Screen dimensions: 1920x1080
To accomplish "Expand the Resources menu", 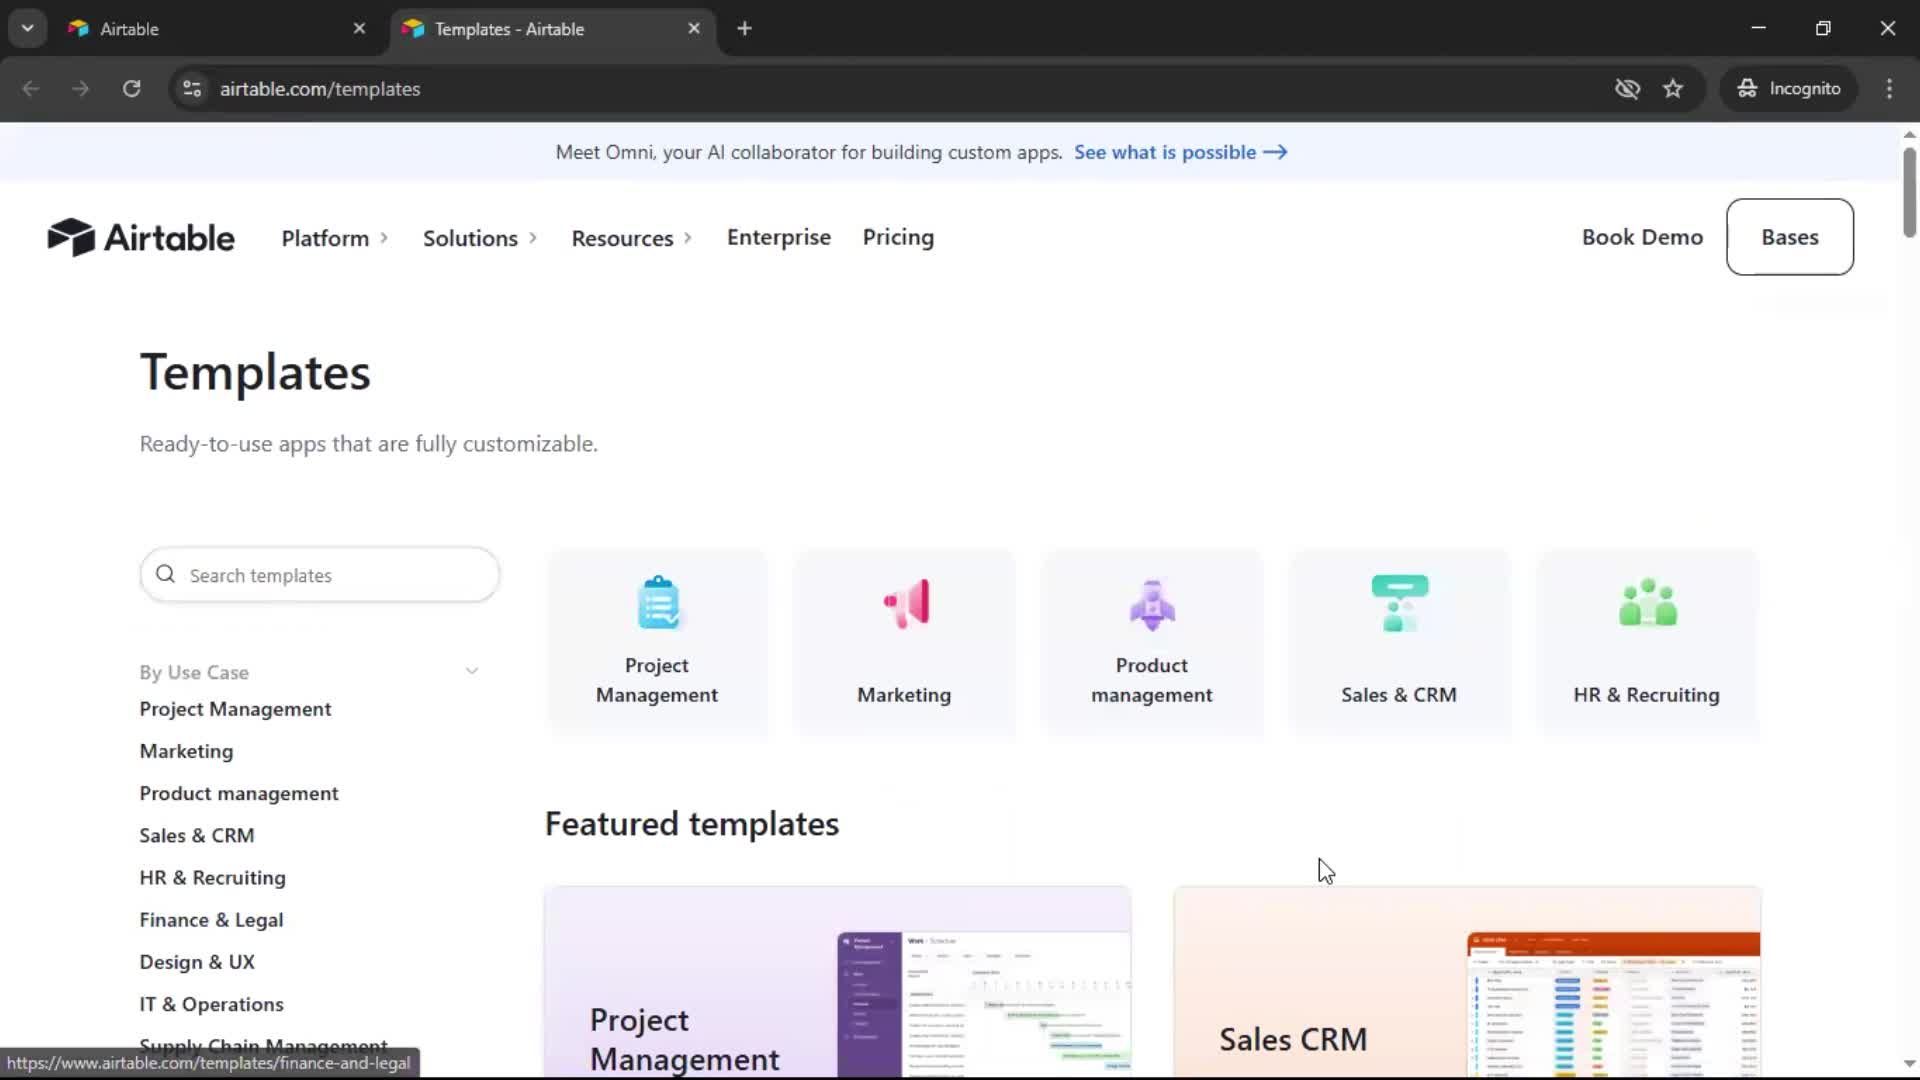I will (631, 238).
